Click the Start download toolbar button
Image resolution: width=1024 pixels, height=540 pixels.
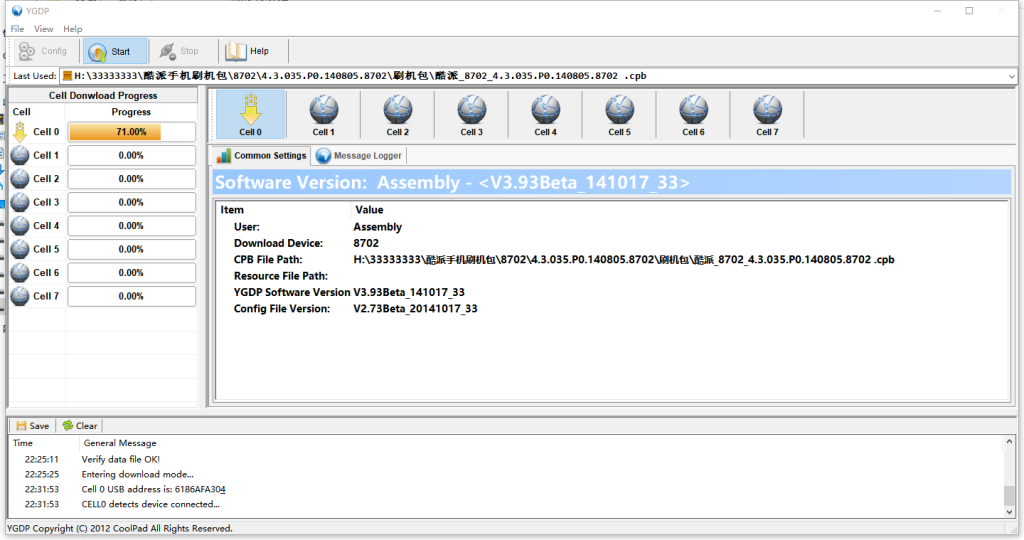[x=114, y=51]
